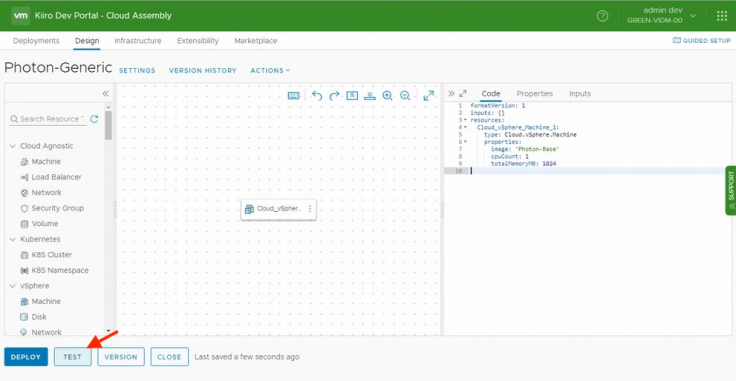Click the Search Resource Types field
Screen dimensions: 736x381
point(48,119)
